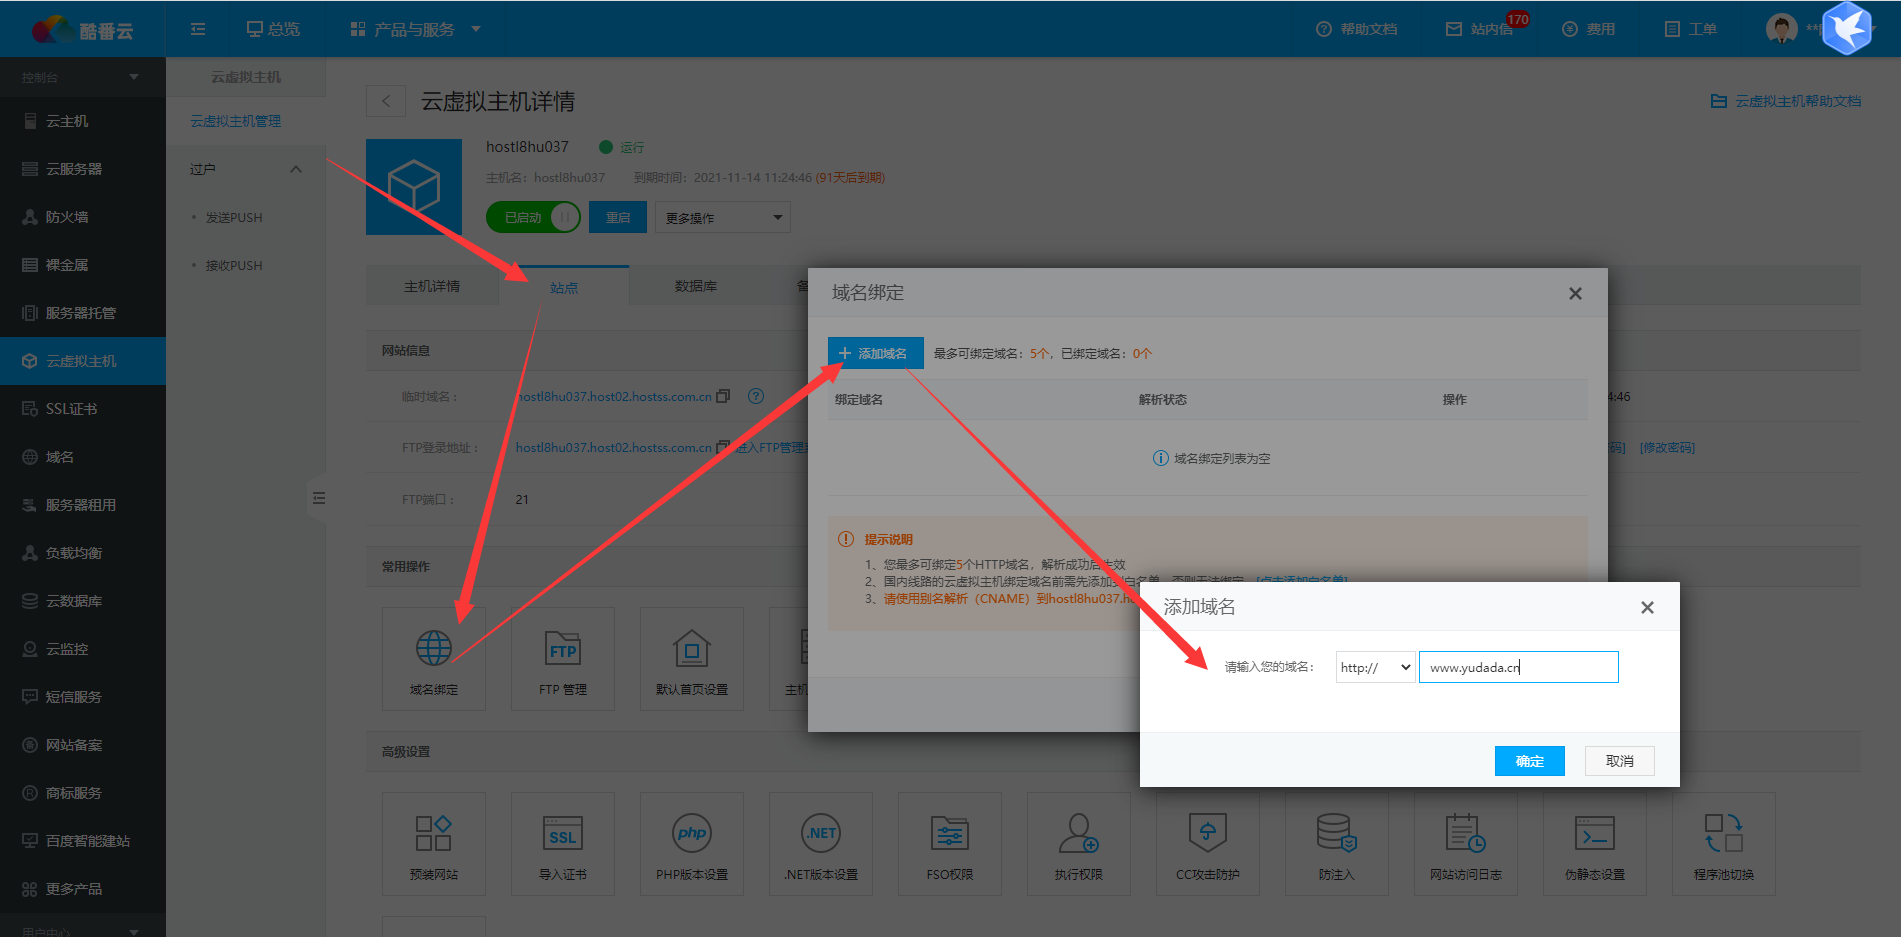Copy the 临时域名 with copy icon
Screen dimensions: 1901x937
click(x=723, y=396)
